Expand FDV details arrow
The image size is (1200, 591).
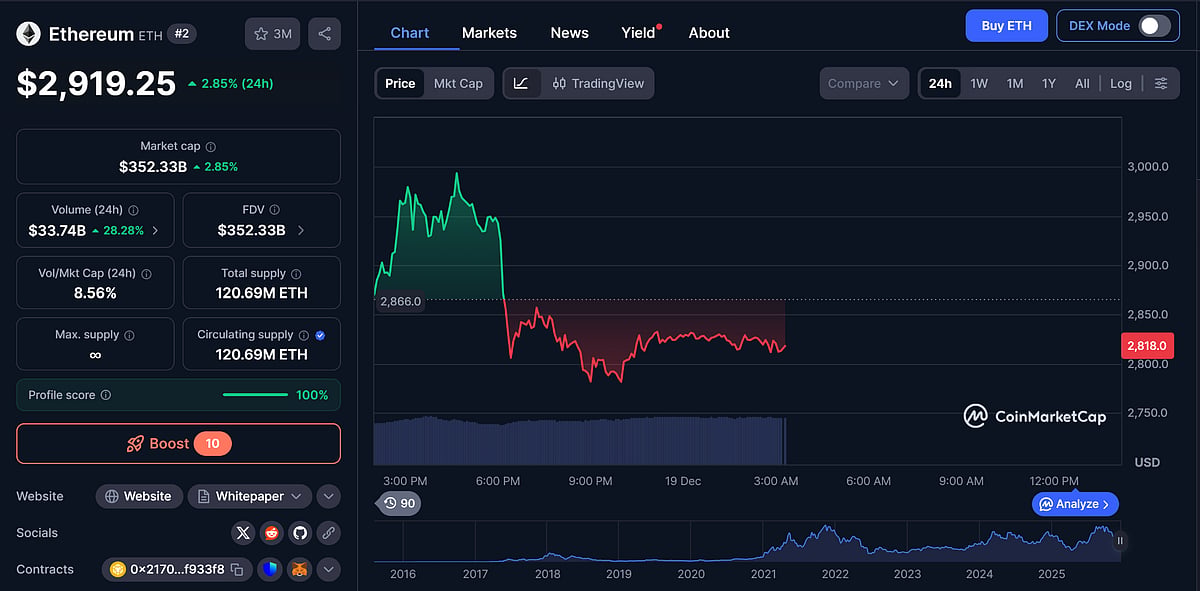(301, 230)
